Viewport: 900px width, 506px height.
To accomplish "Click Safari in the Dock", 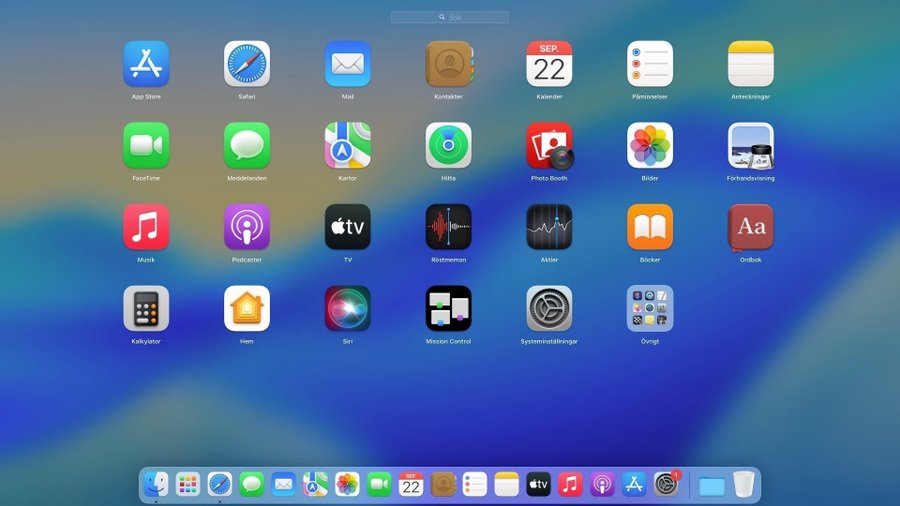I will point(220,485).
